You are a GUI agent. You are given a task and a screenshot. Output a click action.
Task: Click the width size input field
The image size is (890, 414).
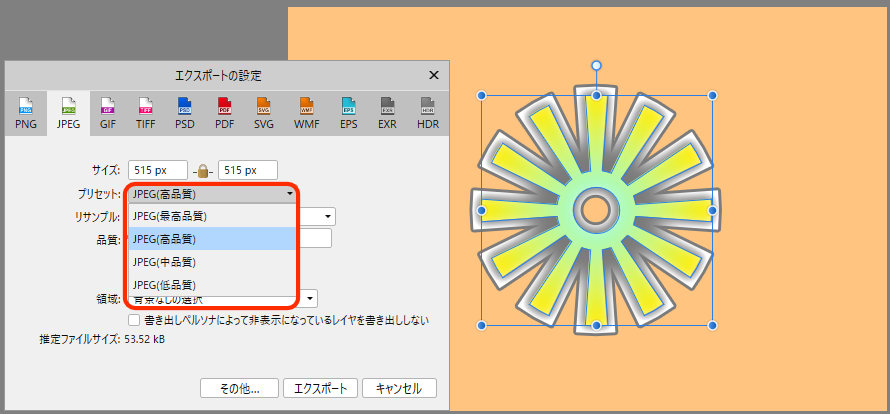coord(157,170)
